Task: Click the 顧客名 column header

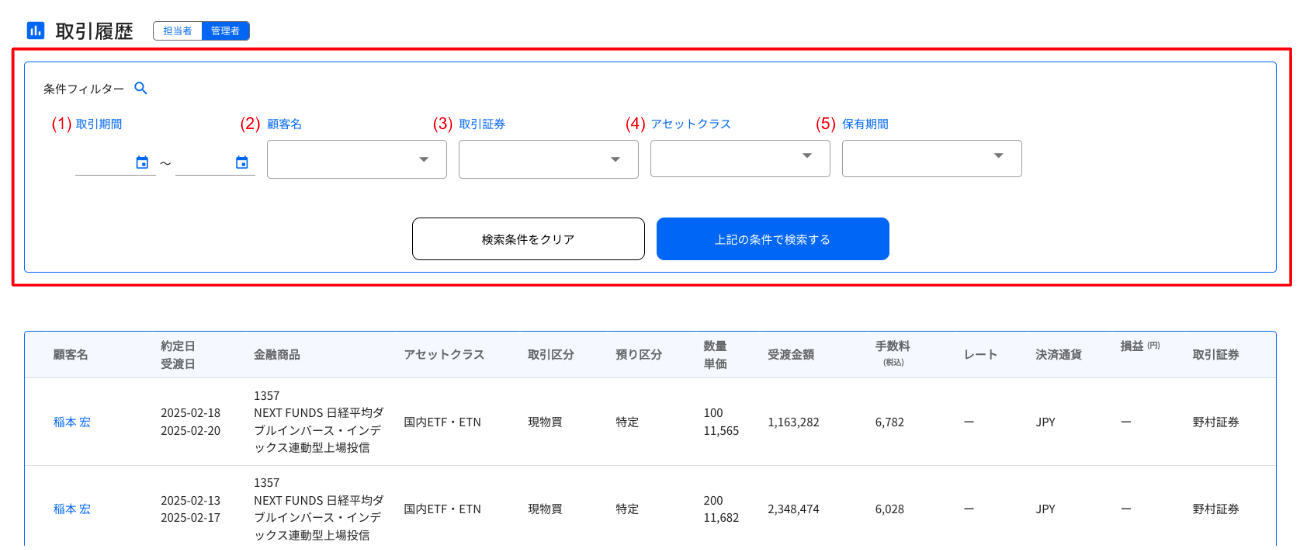Action: 71,355
